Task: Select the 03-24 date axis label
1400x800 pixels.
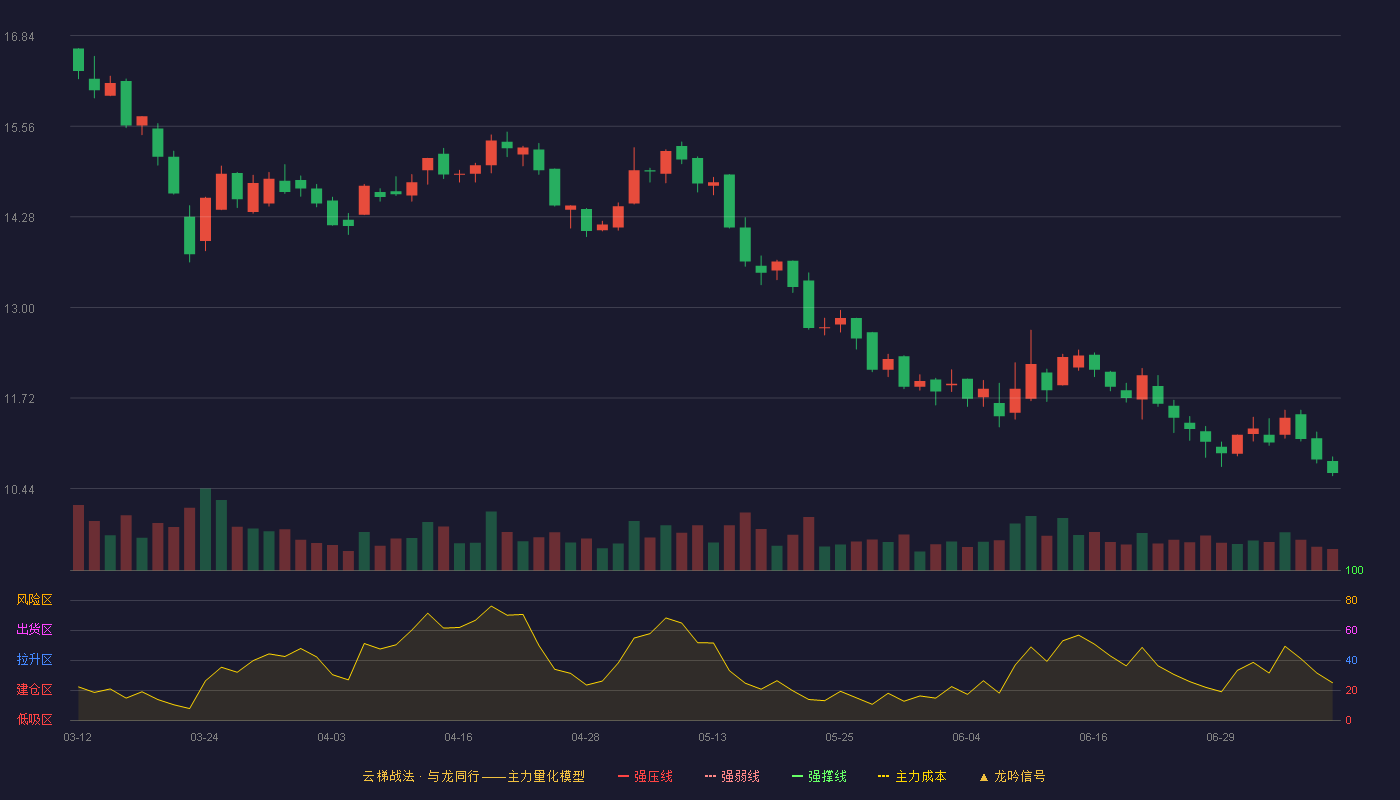Action: tap(204, 737)
